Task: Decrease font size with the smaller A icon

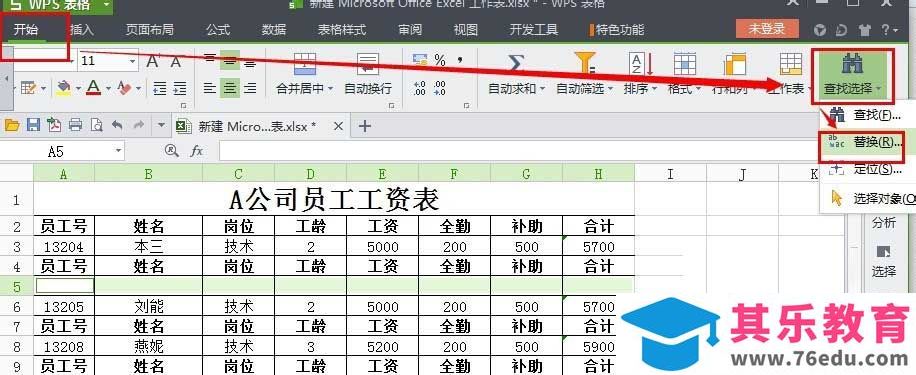Action: click(175, 61)
